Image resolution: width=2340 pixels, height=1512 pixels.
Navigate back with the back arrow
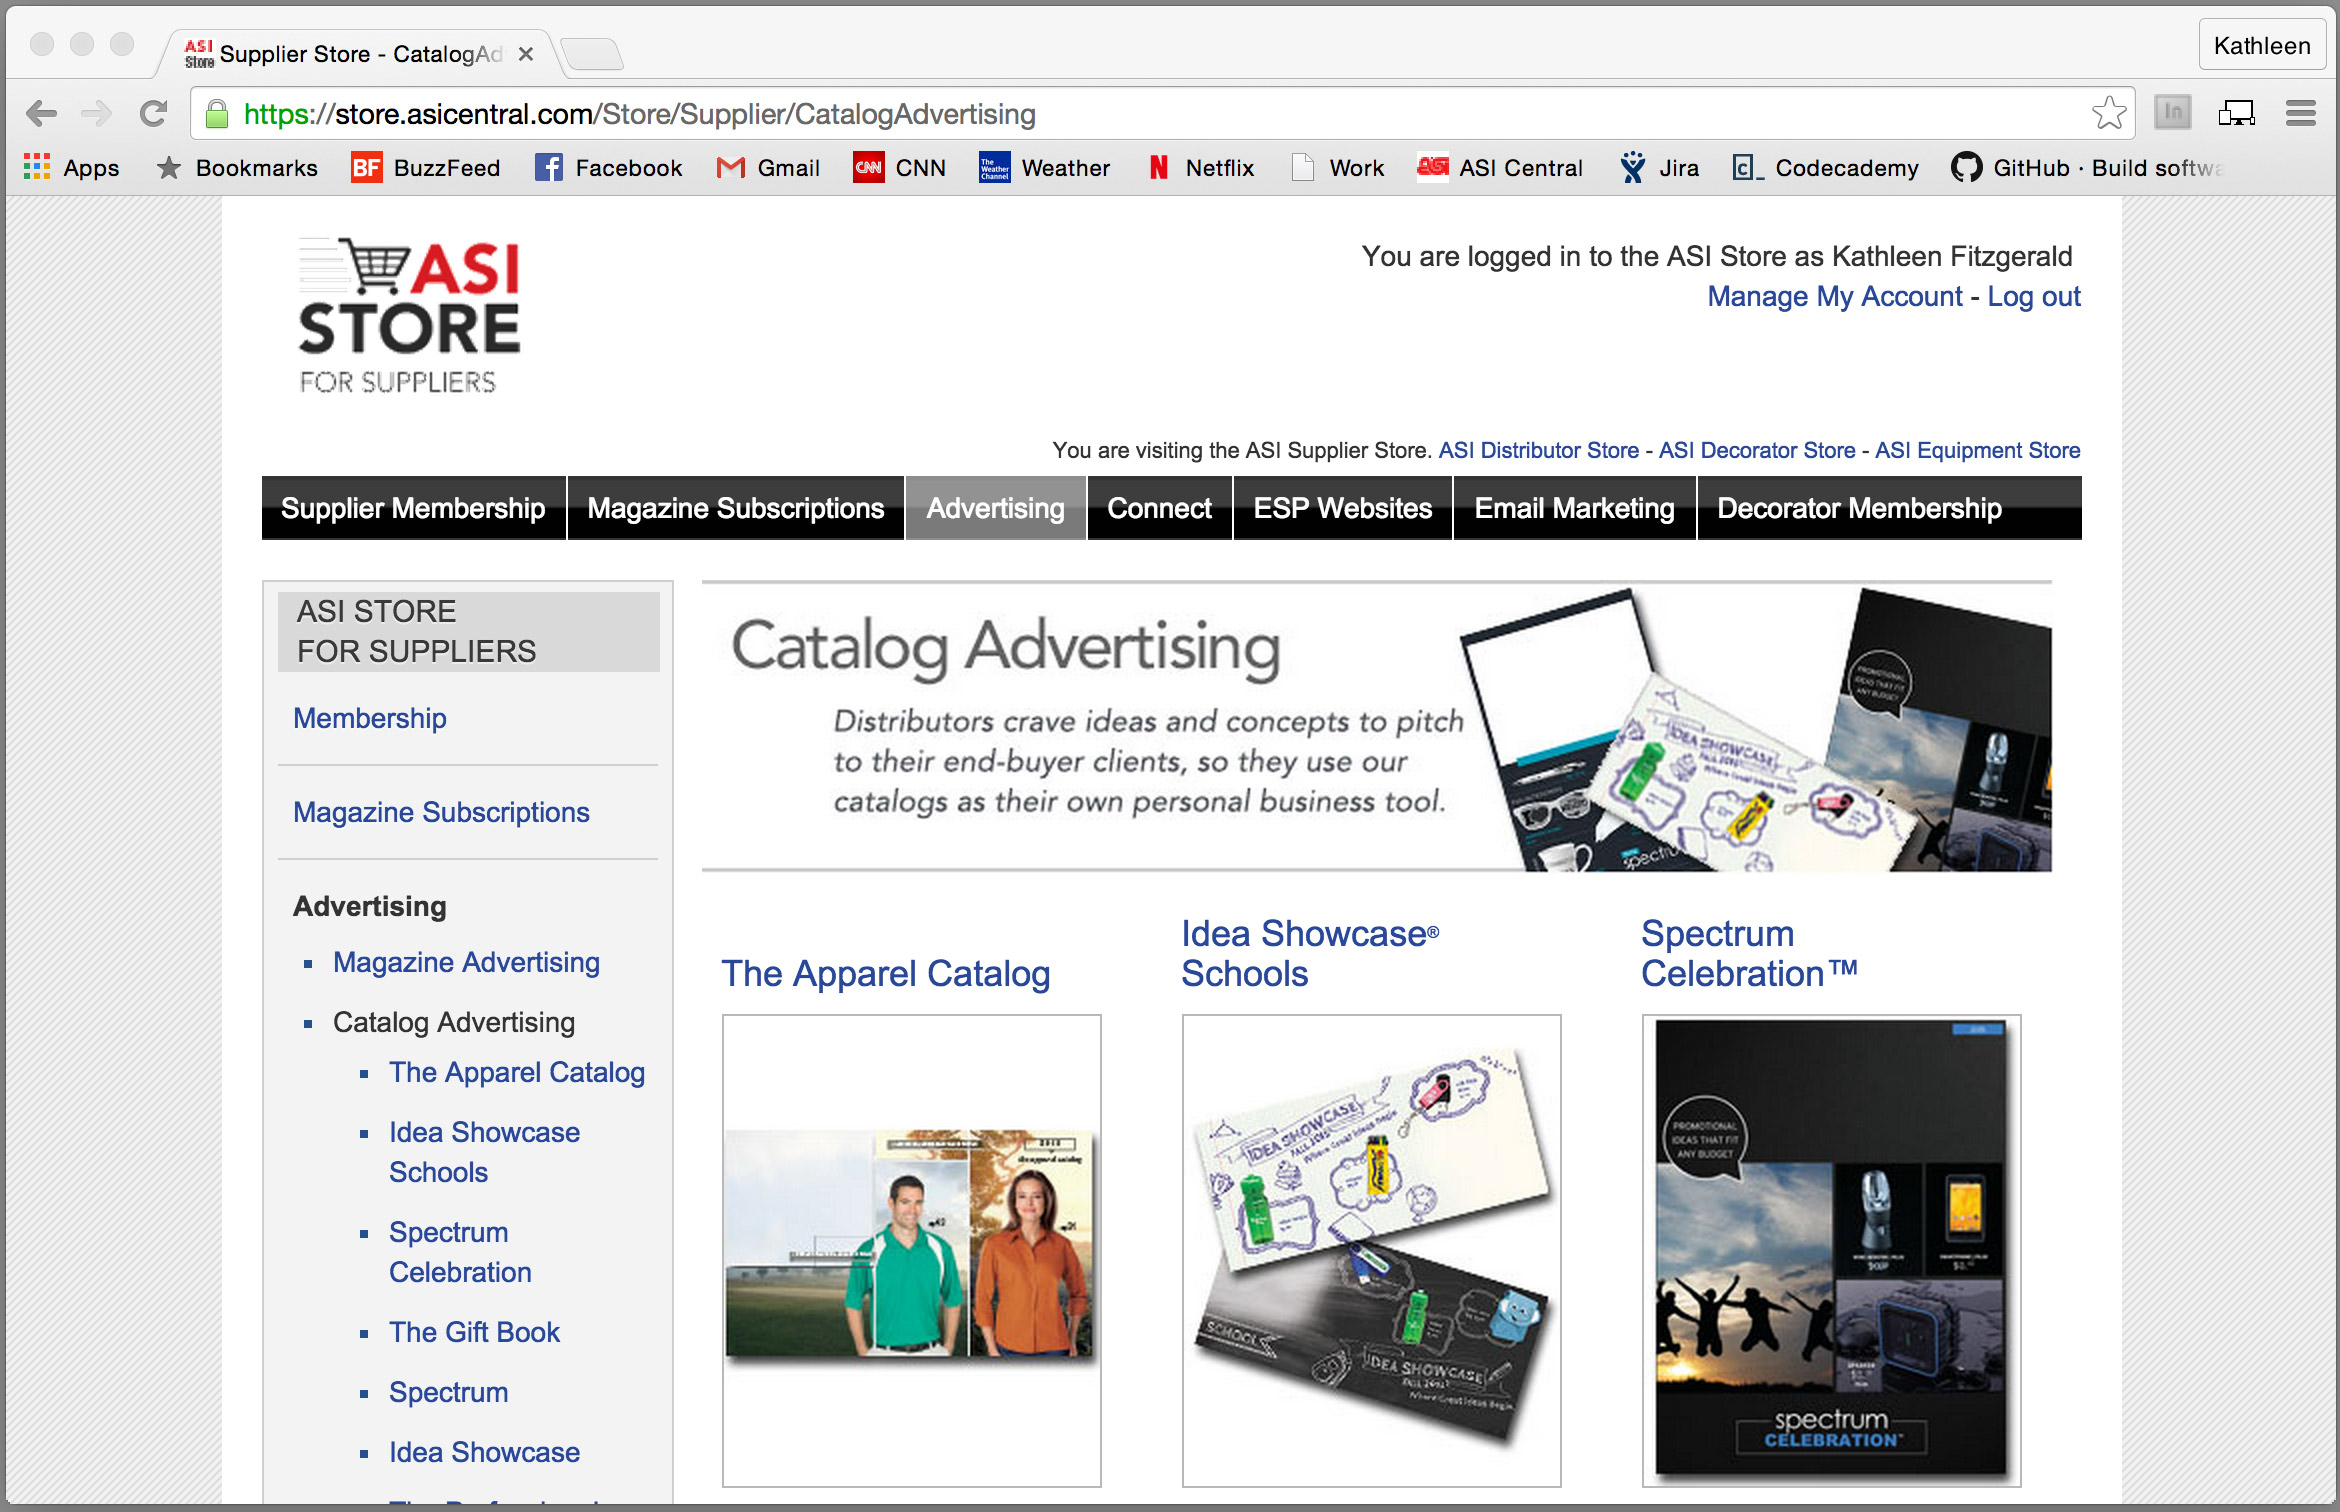(x=42, y=113)
